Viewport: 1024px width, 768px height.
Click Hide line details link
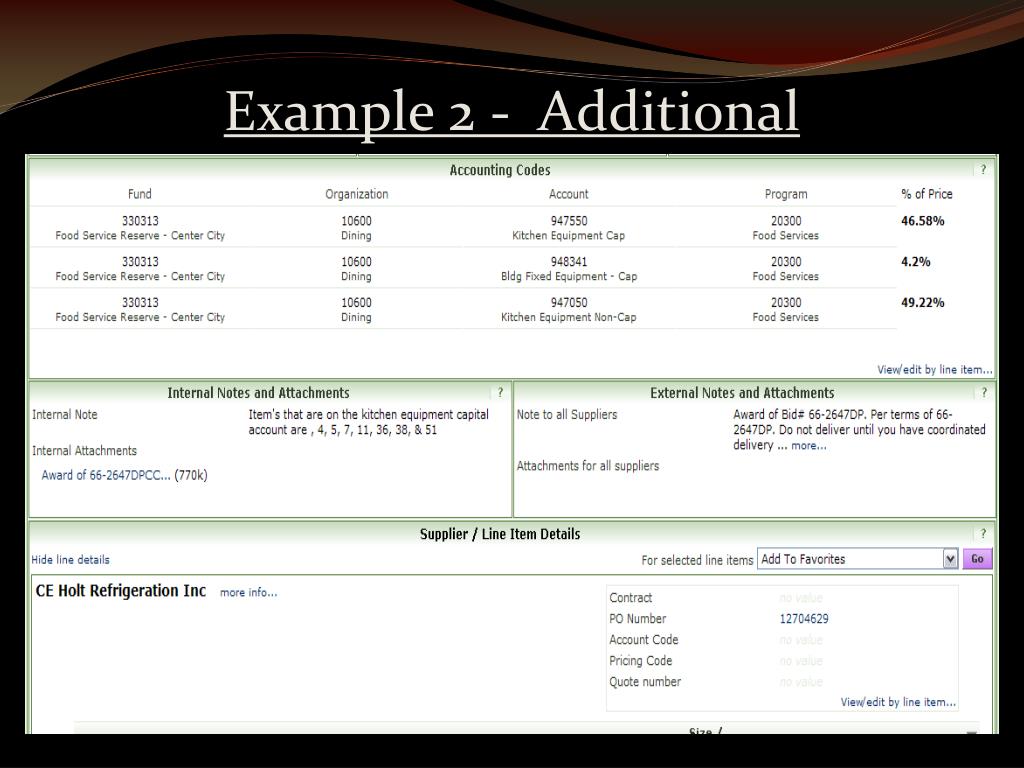71,560
